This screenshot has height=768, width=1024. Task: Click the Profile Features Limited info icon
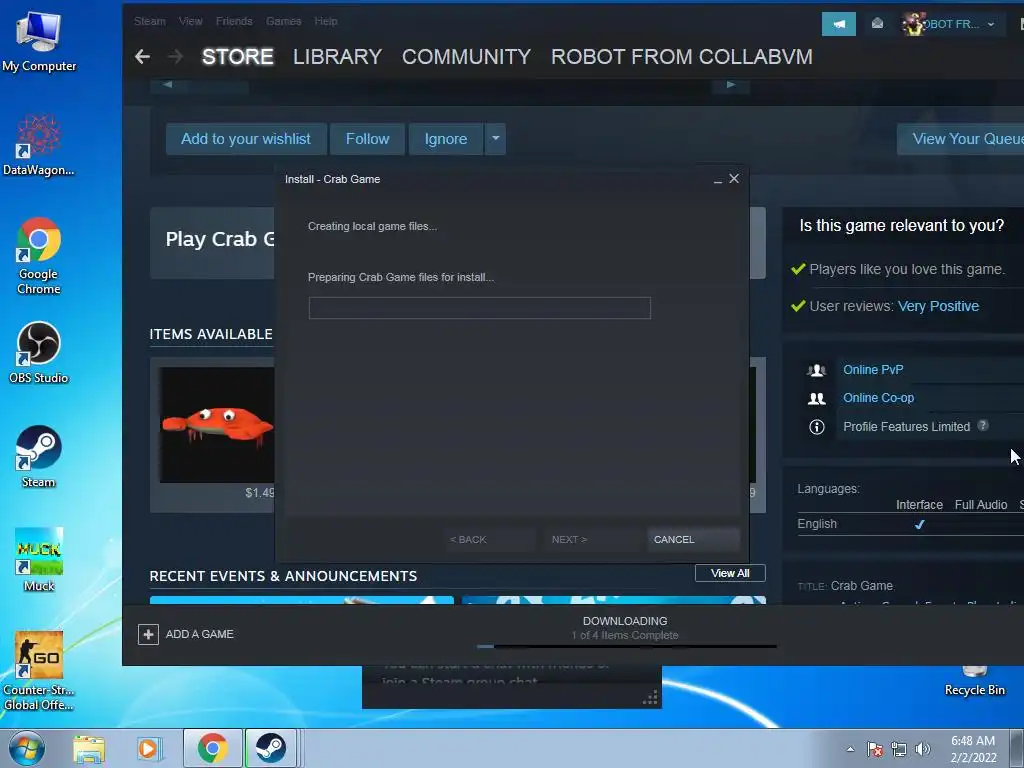(x=816, y=427)
